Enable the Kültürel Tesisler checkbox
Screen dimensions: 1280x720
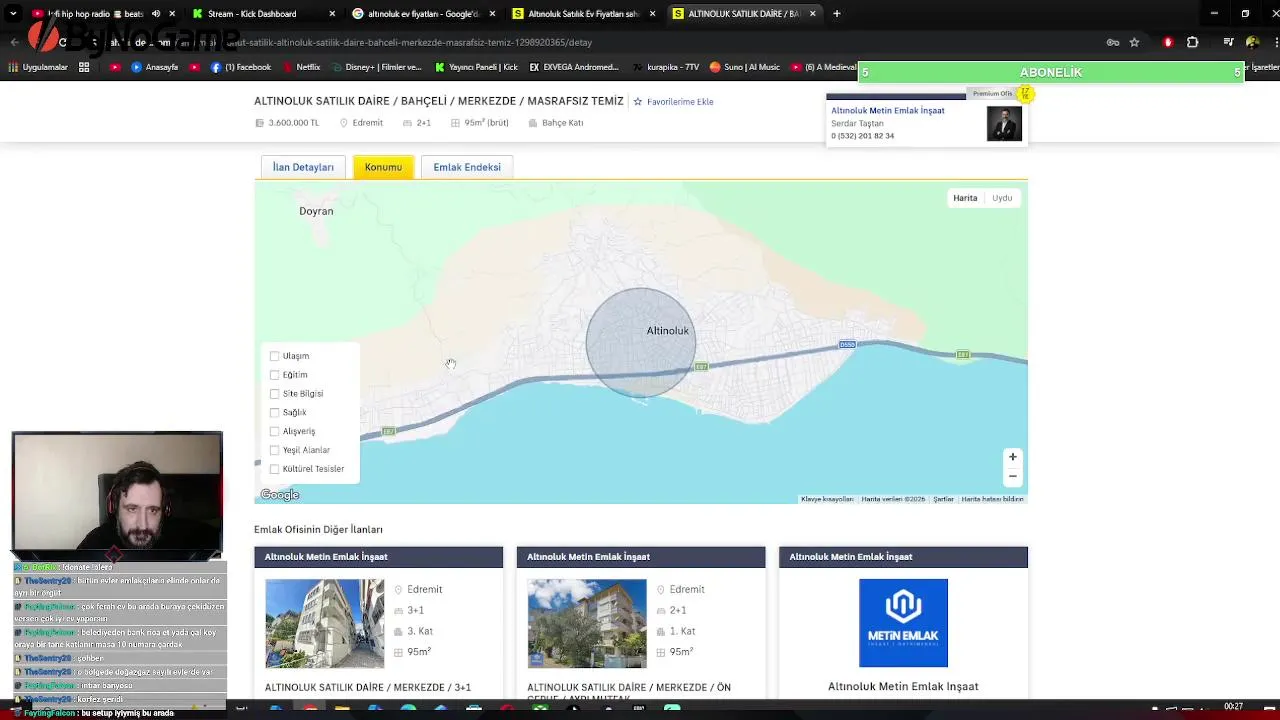click(275, 469)
